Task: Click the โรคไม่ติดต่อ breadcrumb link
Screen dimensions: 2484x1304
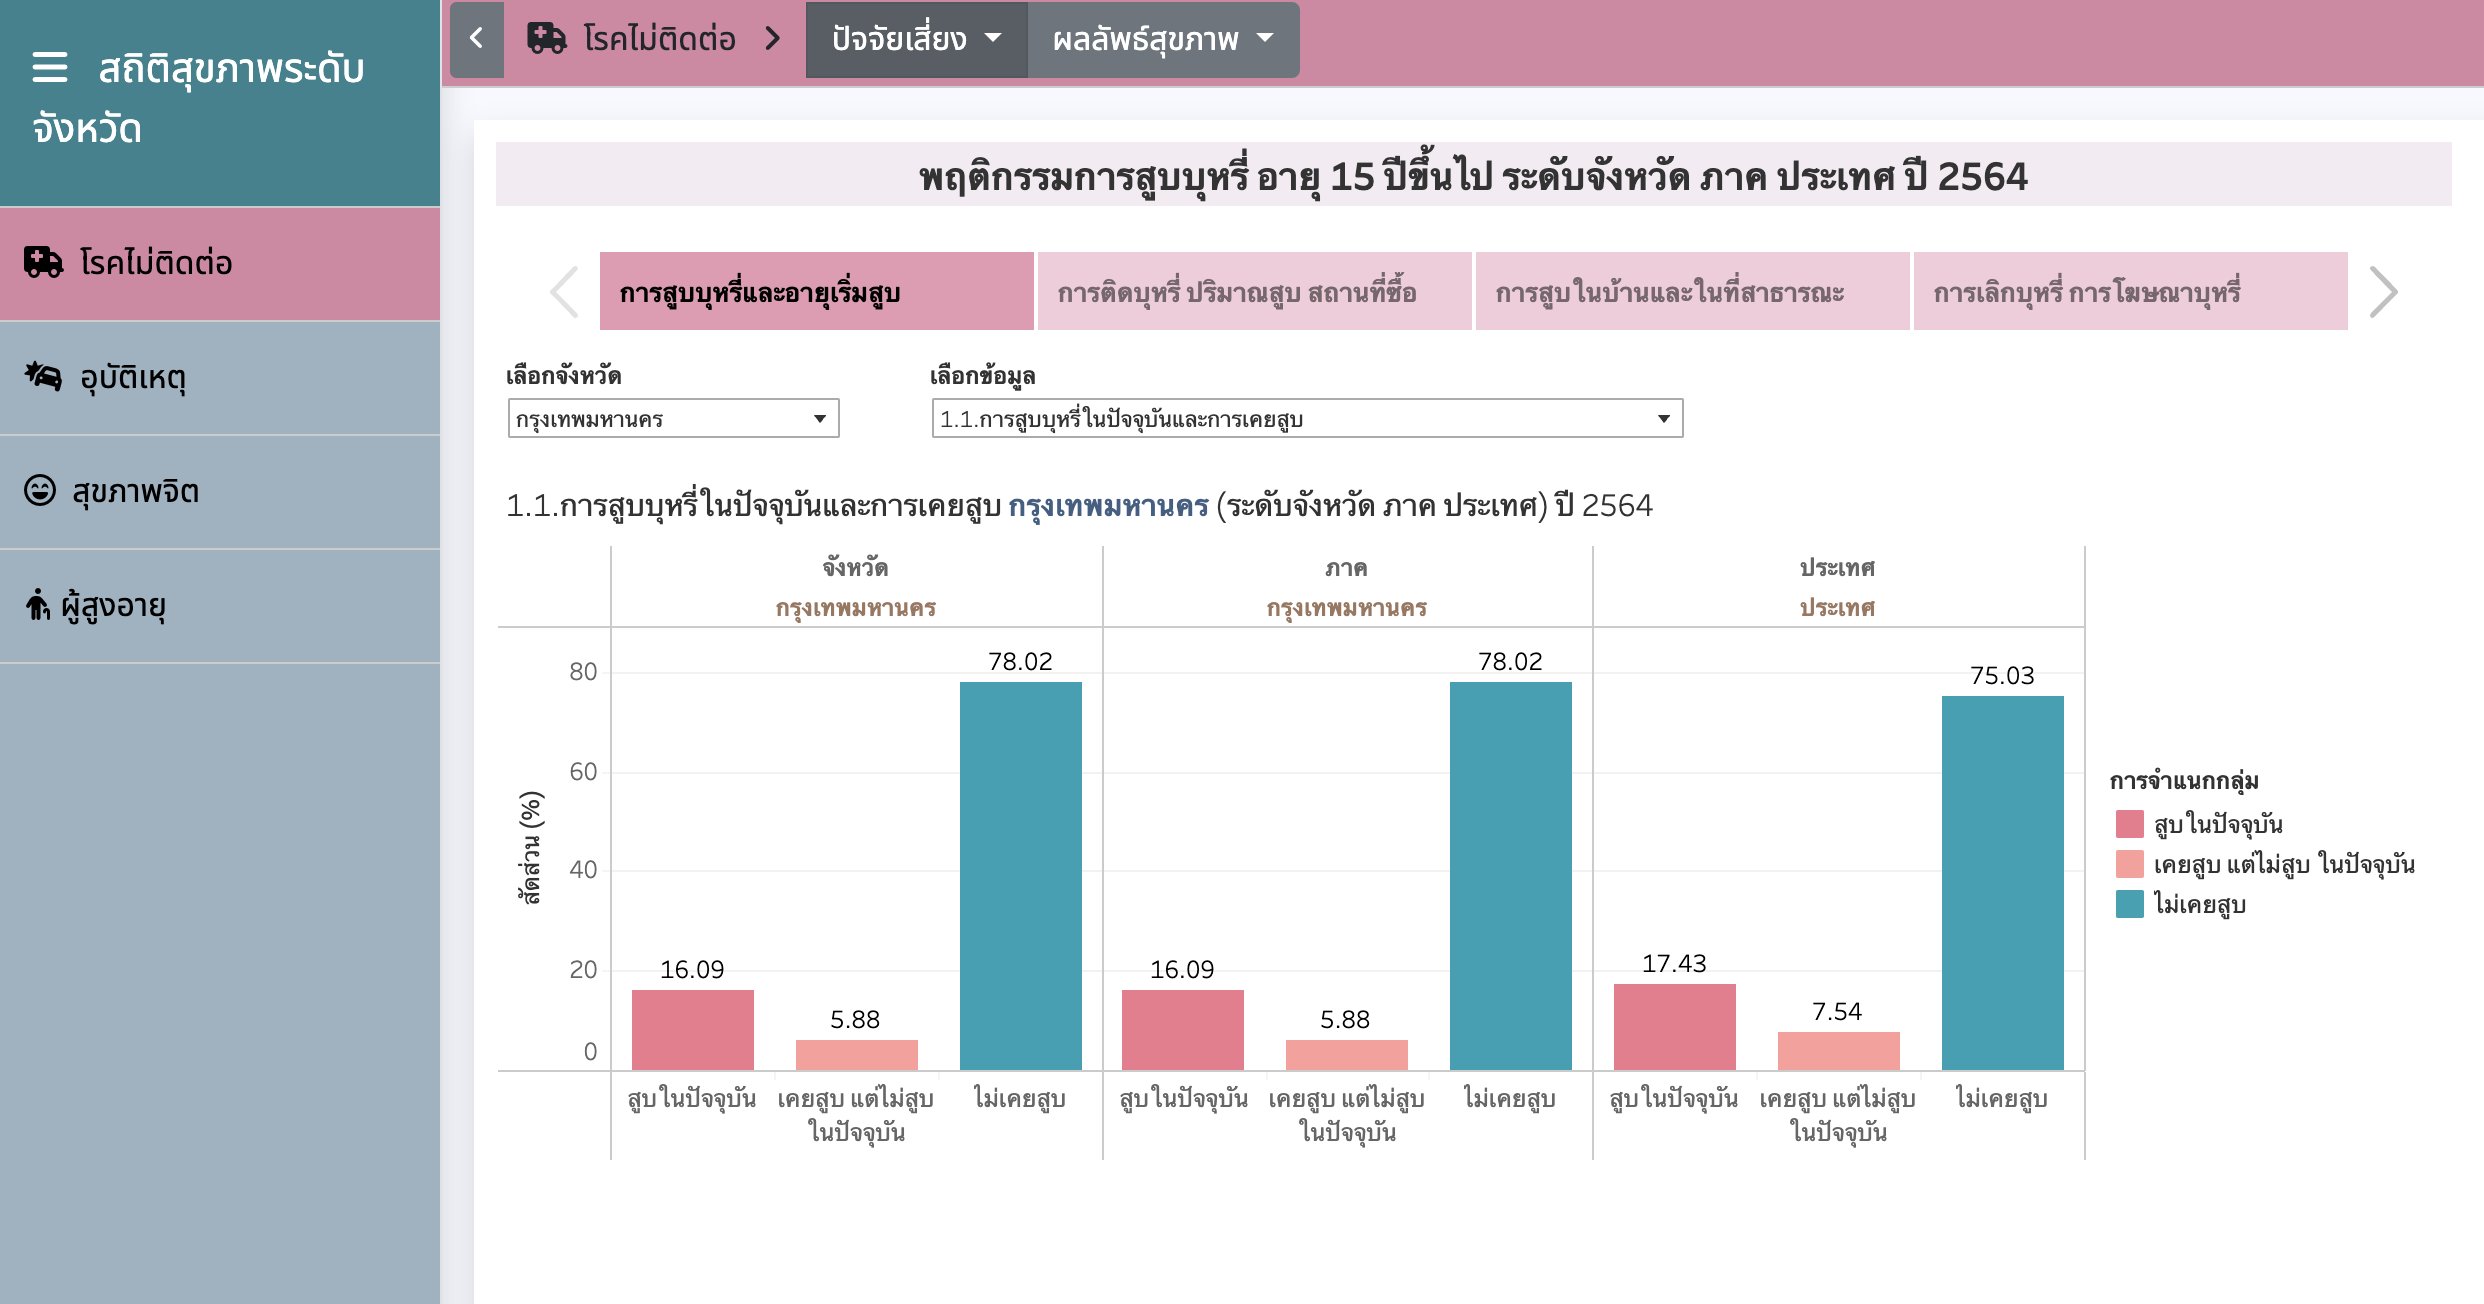Action: click(x=660, y=39)
